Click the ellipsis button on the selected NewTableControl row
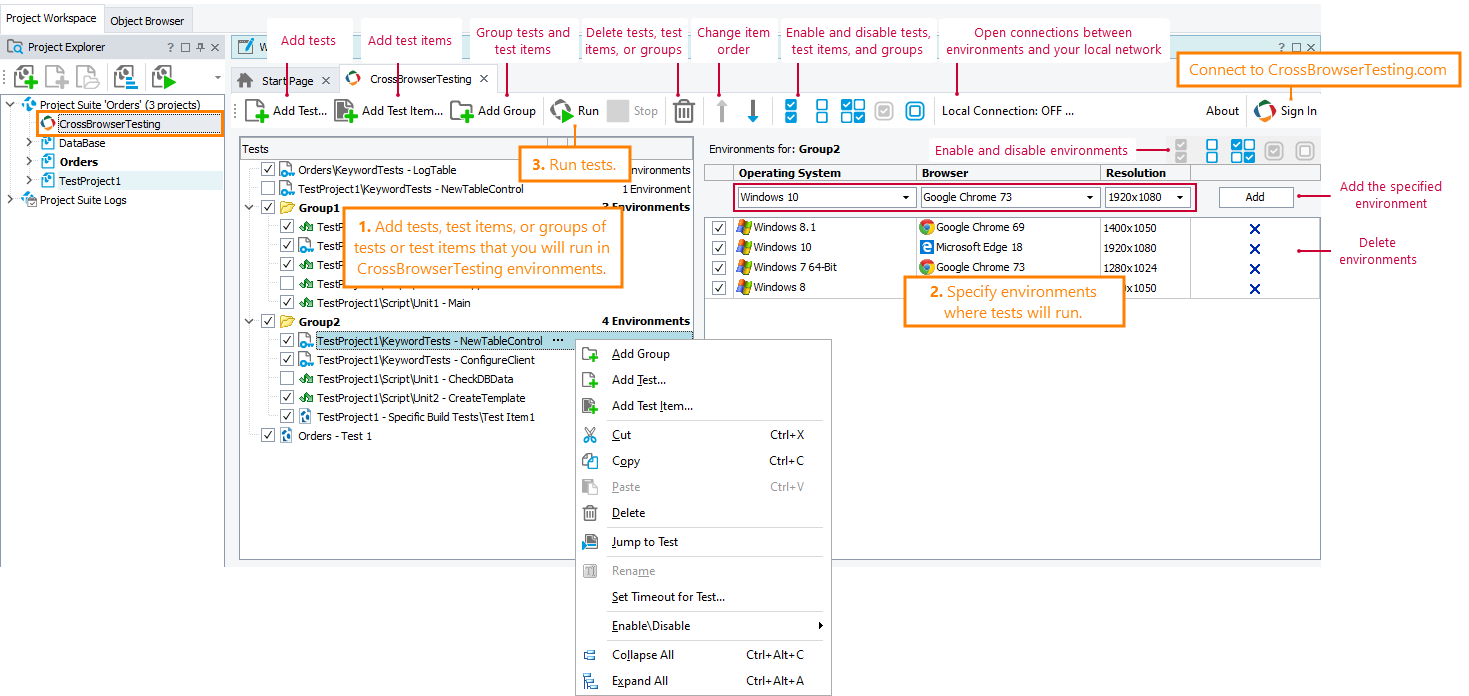Screen dimensions: 1469x696 (x=558, y=341)
